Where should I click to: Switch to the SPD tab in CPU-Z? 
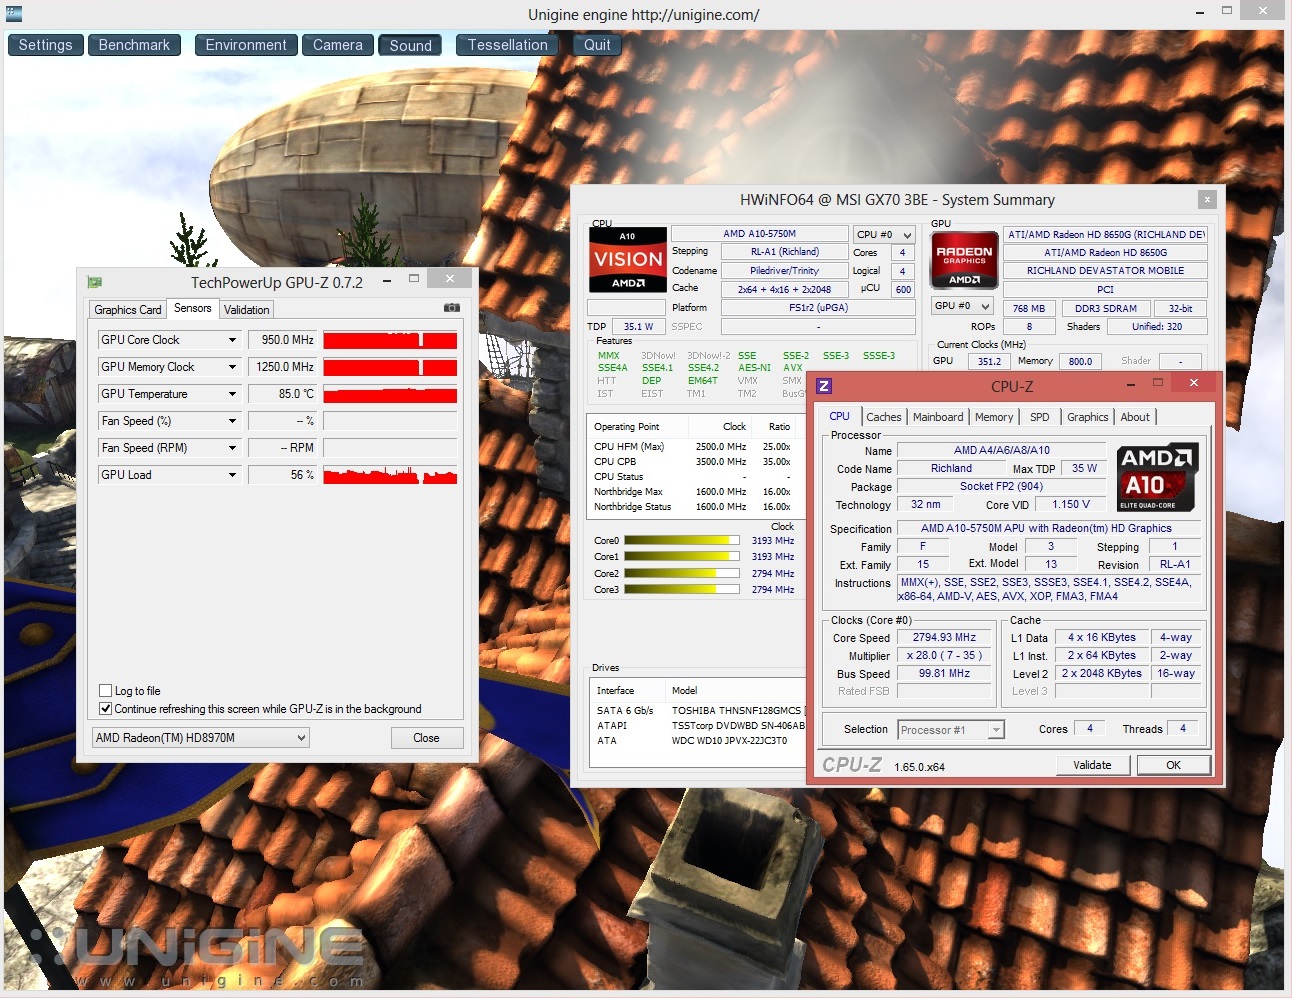(x=1040, y=417)
